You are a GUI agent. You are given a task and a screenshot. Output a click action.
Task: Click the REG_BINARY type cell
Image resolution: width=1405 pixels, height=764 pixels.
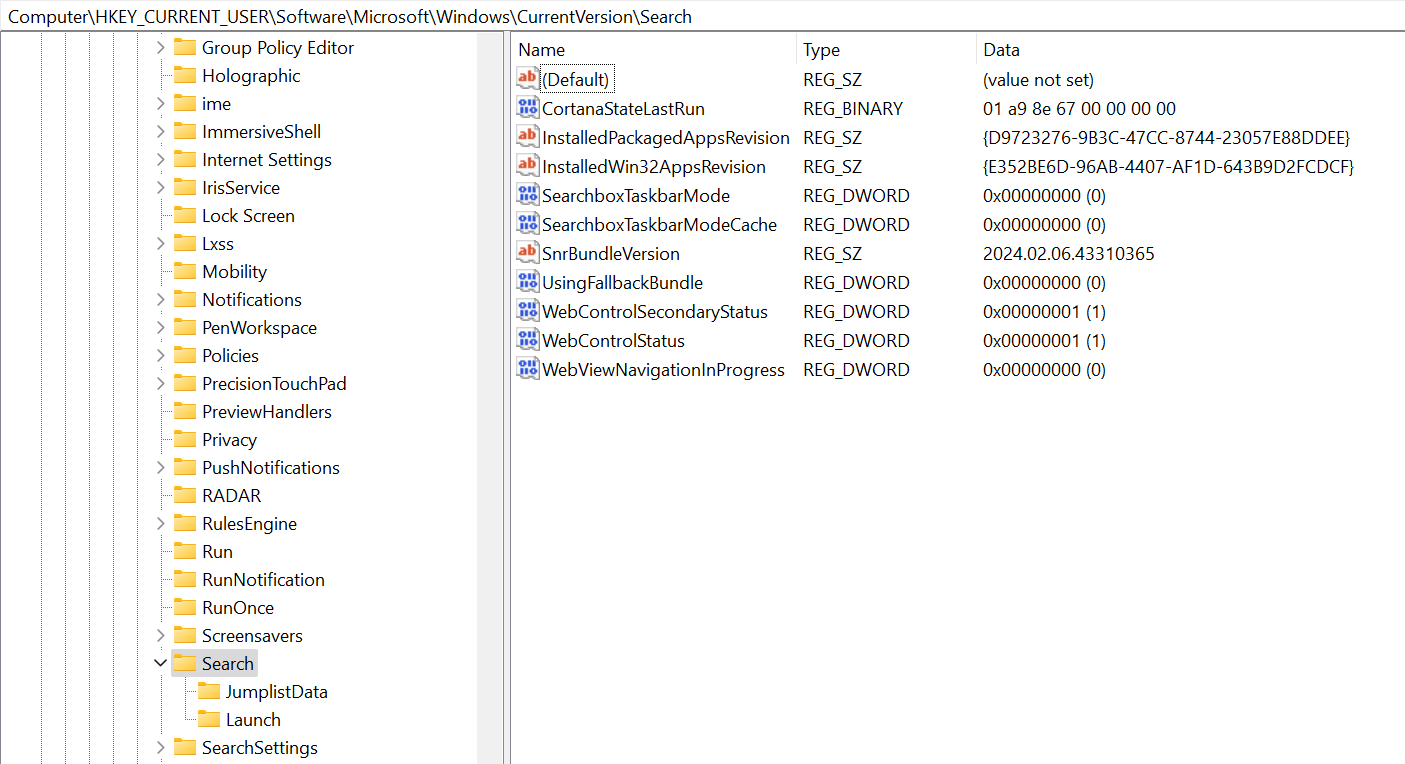click(853, 108)
